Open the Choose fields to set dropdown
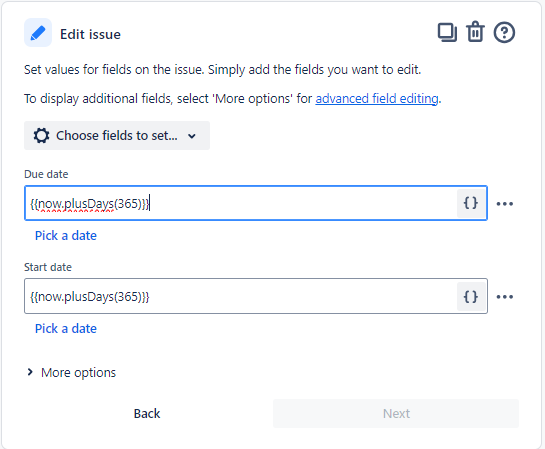The width and height of the screenshot is (545, 449). 117,136
